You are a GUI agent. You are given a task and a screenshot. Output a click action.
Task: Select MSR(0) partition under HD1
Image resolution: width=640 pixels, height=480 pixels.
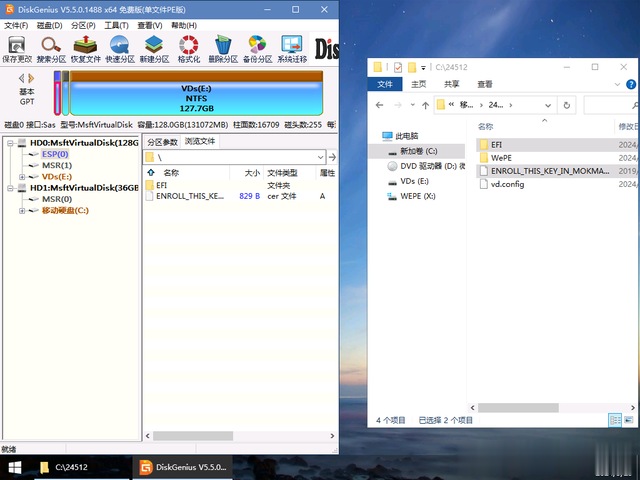coord(57,199)
